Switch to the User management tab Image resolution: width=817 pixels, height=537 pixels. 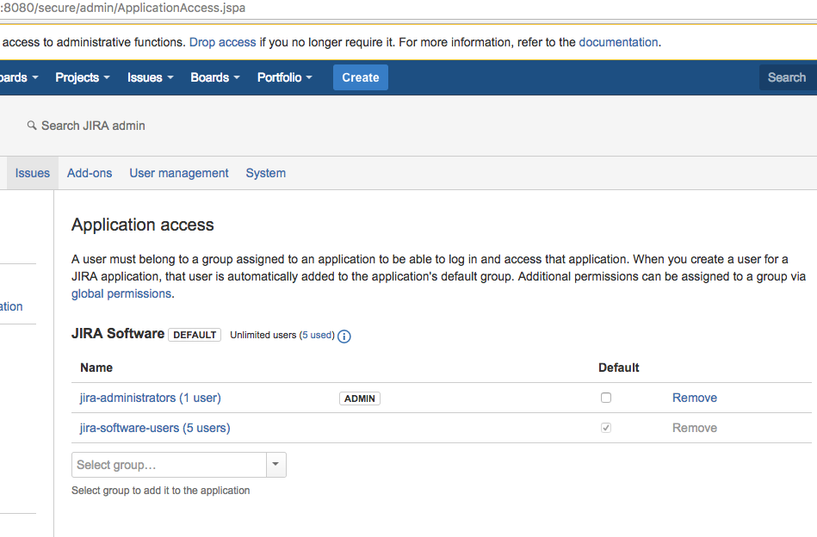pyautogui.click(x=179, y=173)
